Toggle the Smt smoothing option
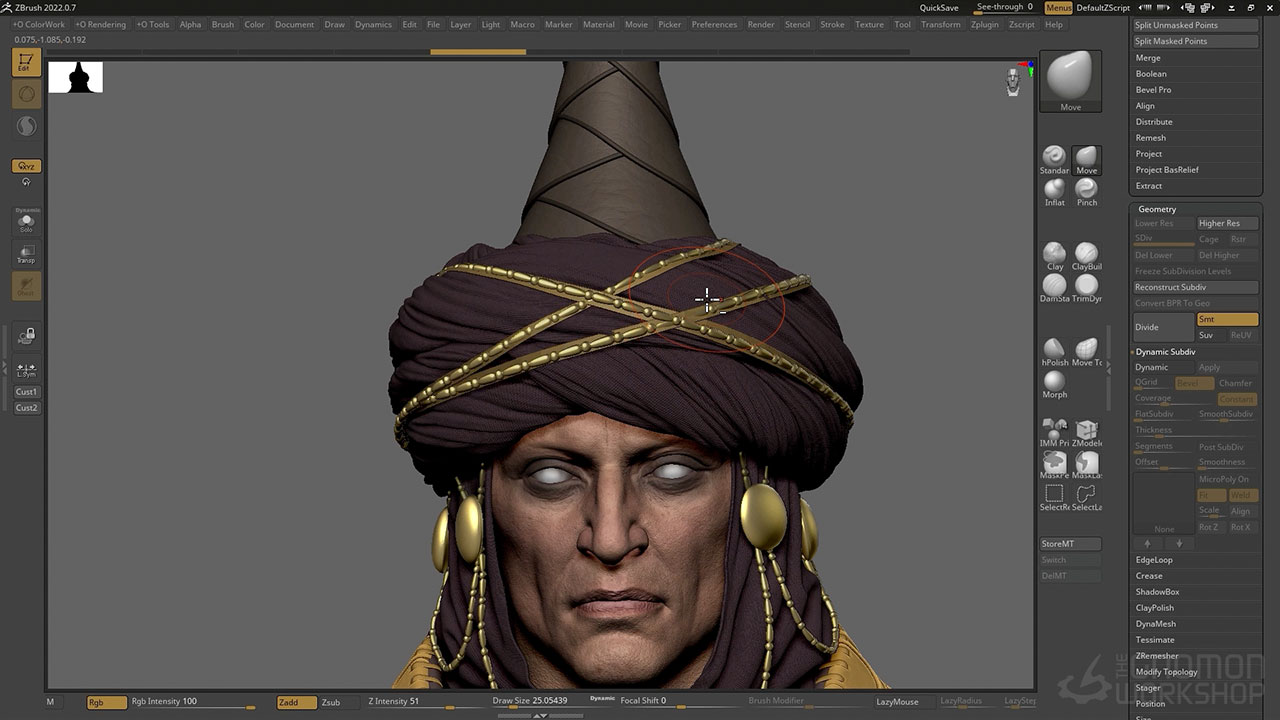1280x720 pixels. 1227,319
